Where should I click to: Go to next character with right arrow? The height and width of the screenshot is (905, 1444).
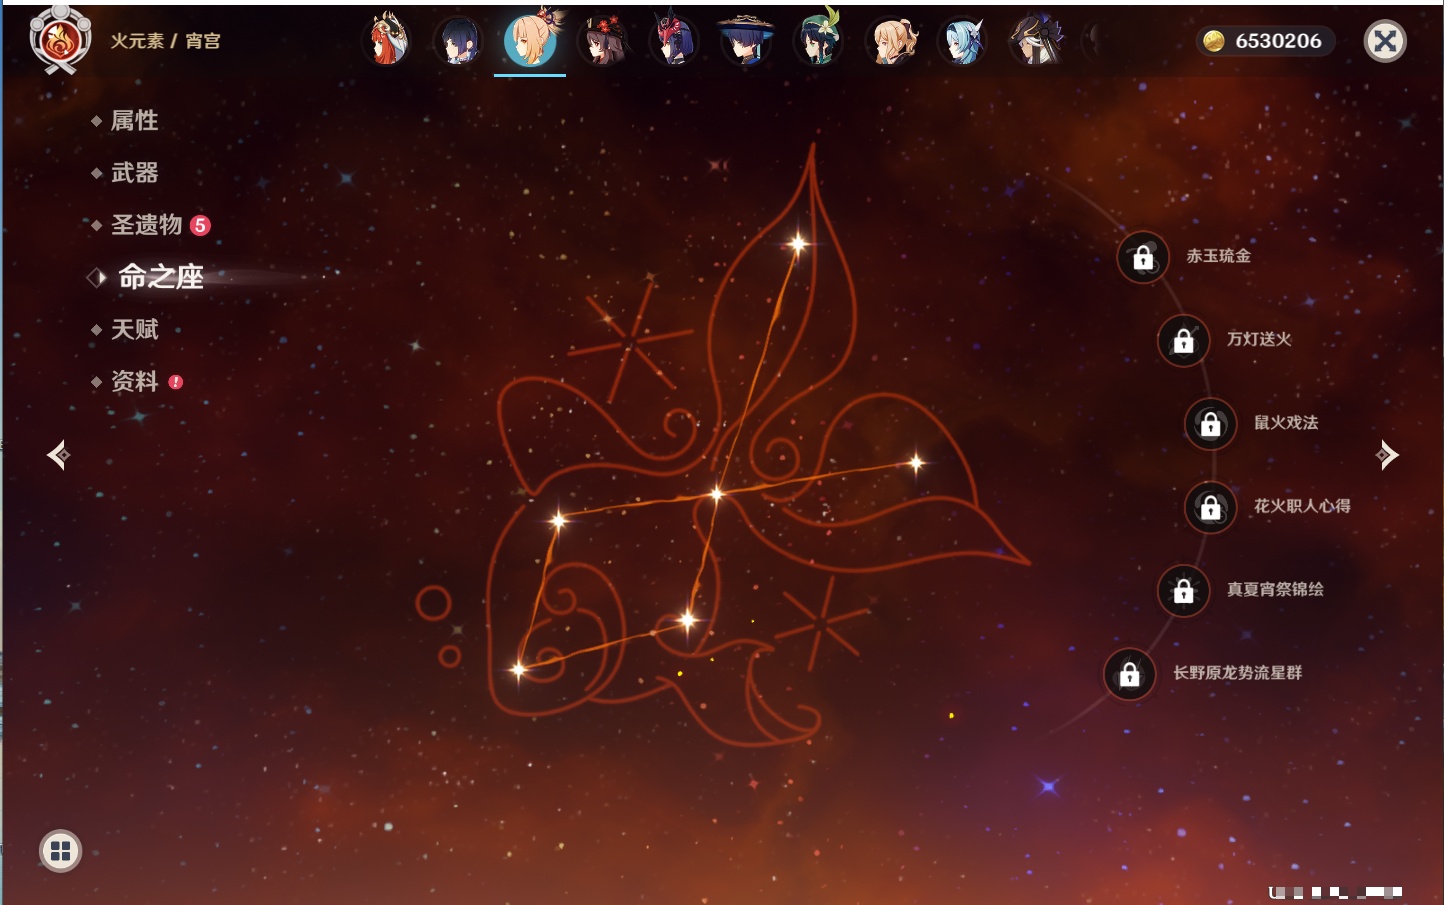1387,455
